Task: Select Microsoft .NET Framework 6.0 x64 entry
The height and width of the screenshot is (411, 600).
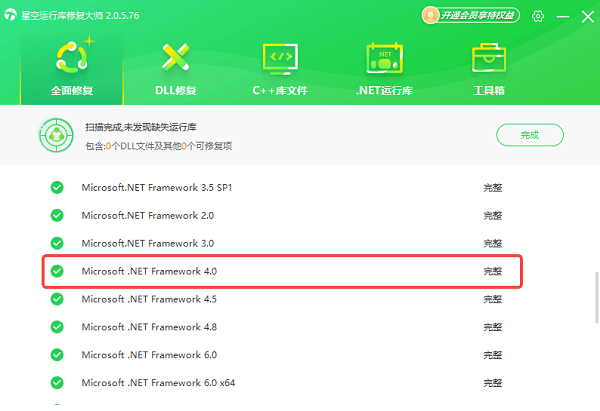Action: [158, 383]
